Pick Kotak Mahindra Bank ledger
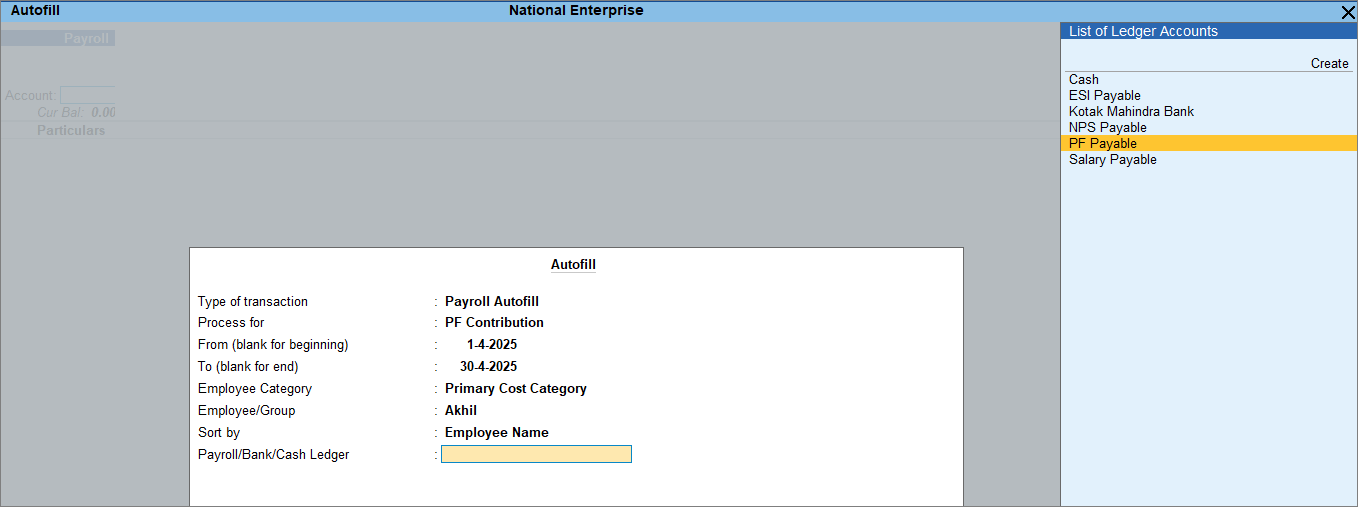The height and width of the screenshot is (507, 1358). pos(1130,112)
